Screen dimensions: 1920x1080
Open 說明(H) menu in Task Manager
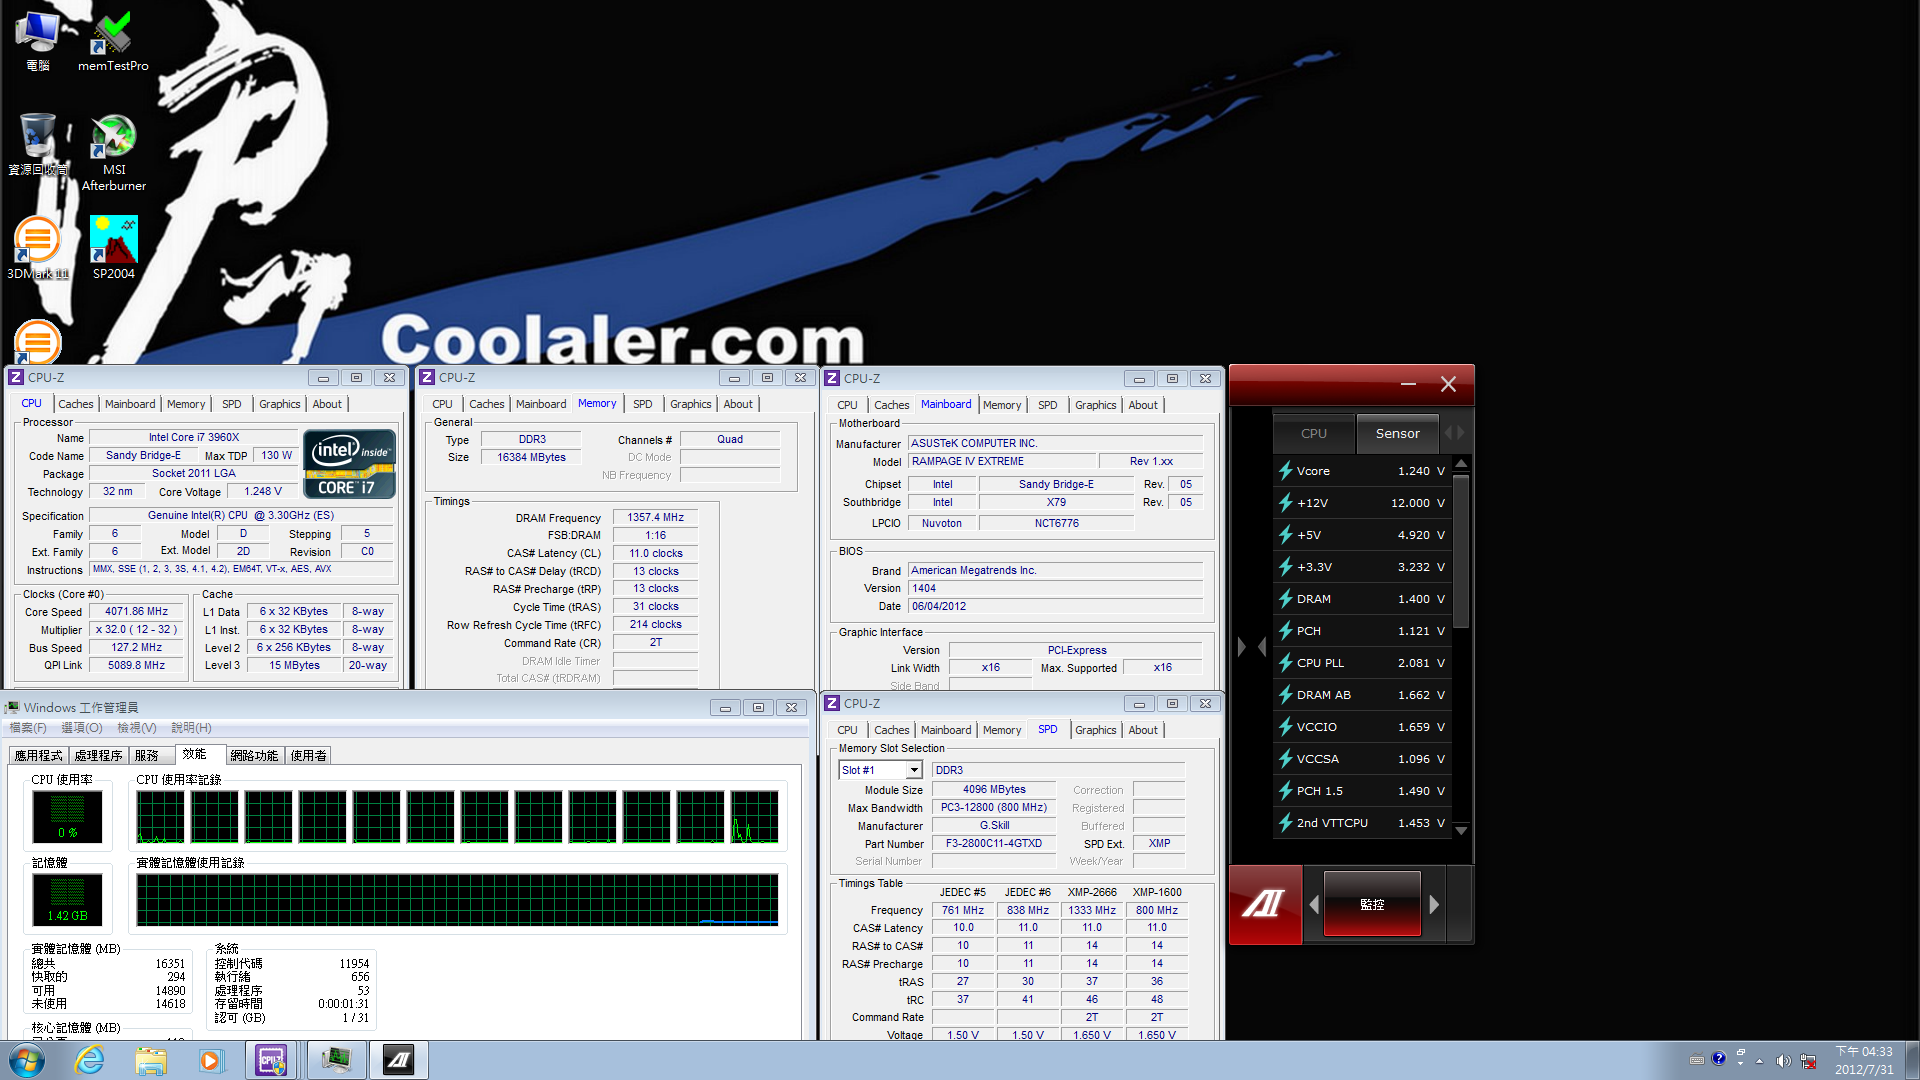(191, 728)
